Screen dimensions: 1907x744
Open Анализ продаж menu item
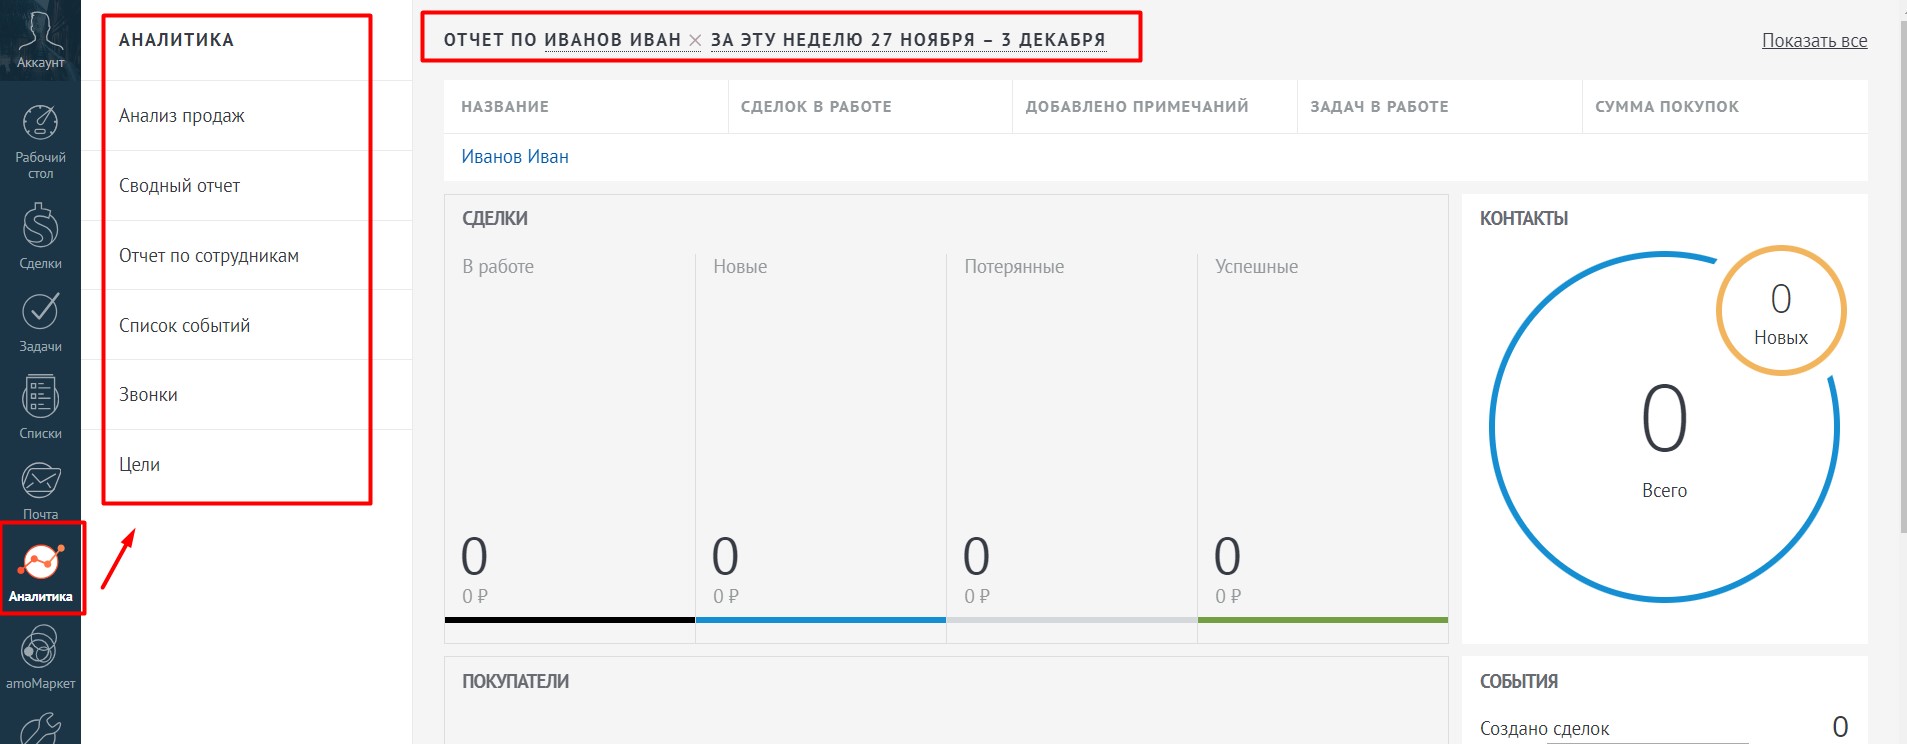tap(182, 116)
